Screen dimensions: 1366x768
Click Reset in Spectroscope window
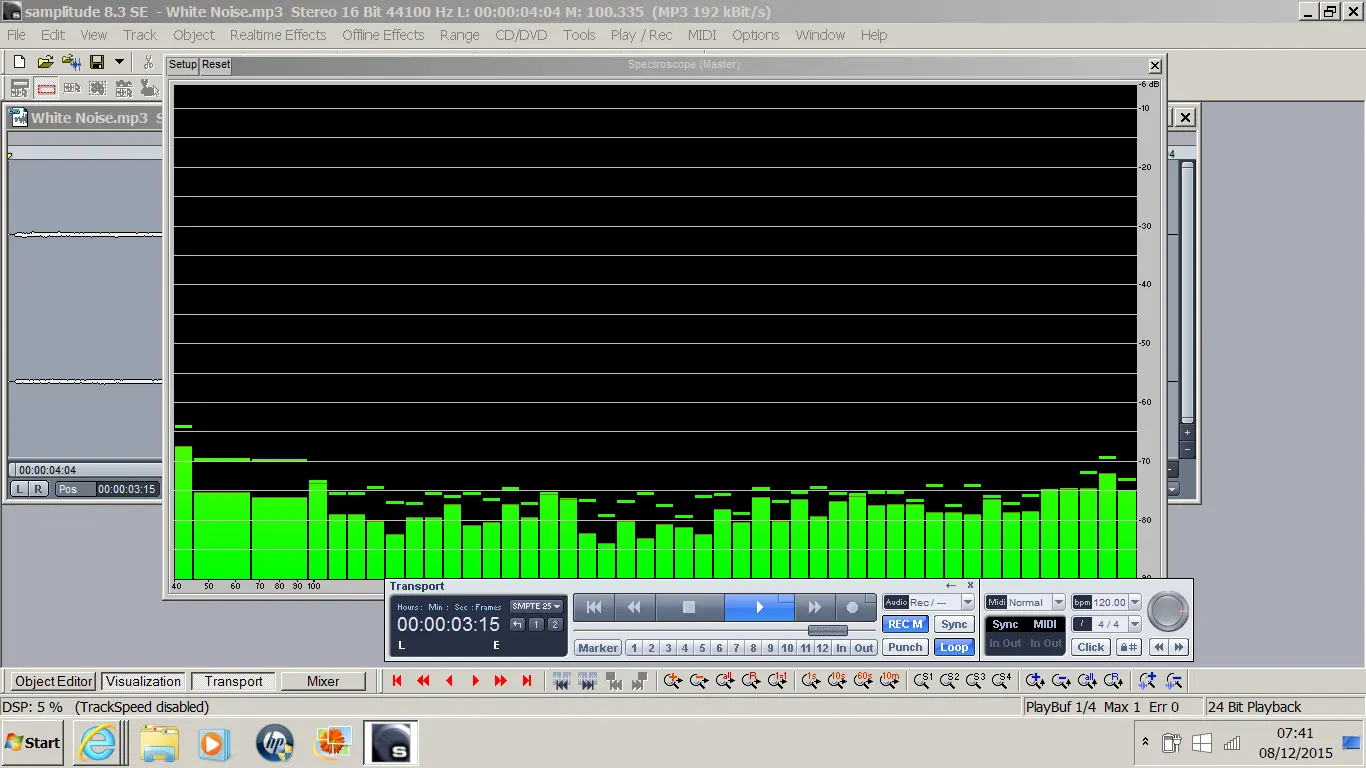point(216,64)
